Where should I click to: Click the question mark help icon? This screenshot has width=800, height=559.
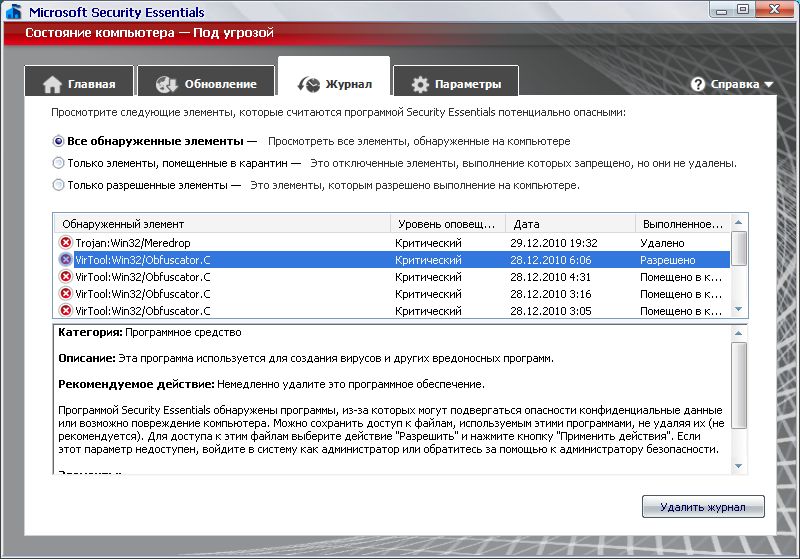(x=698, y=85)
